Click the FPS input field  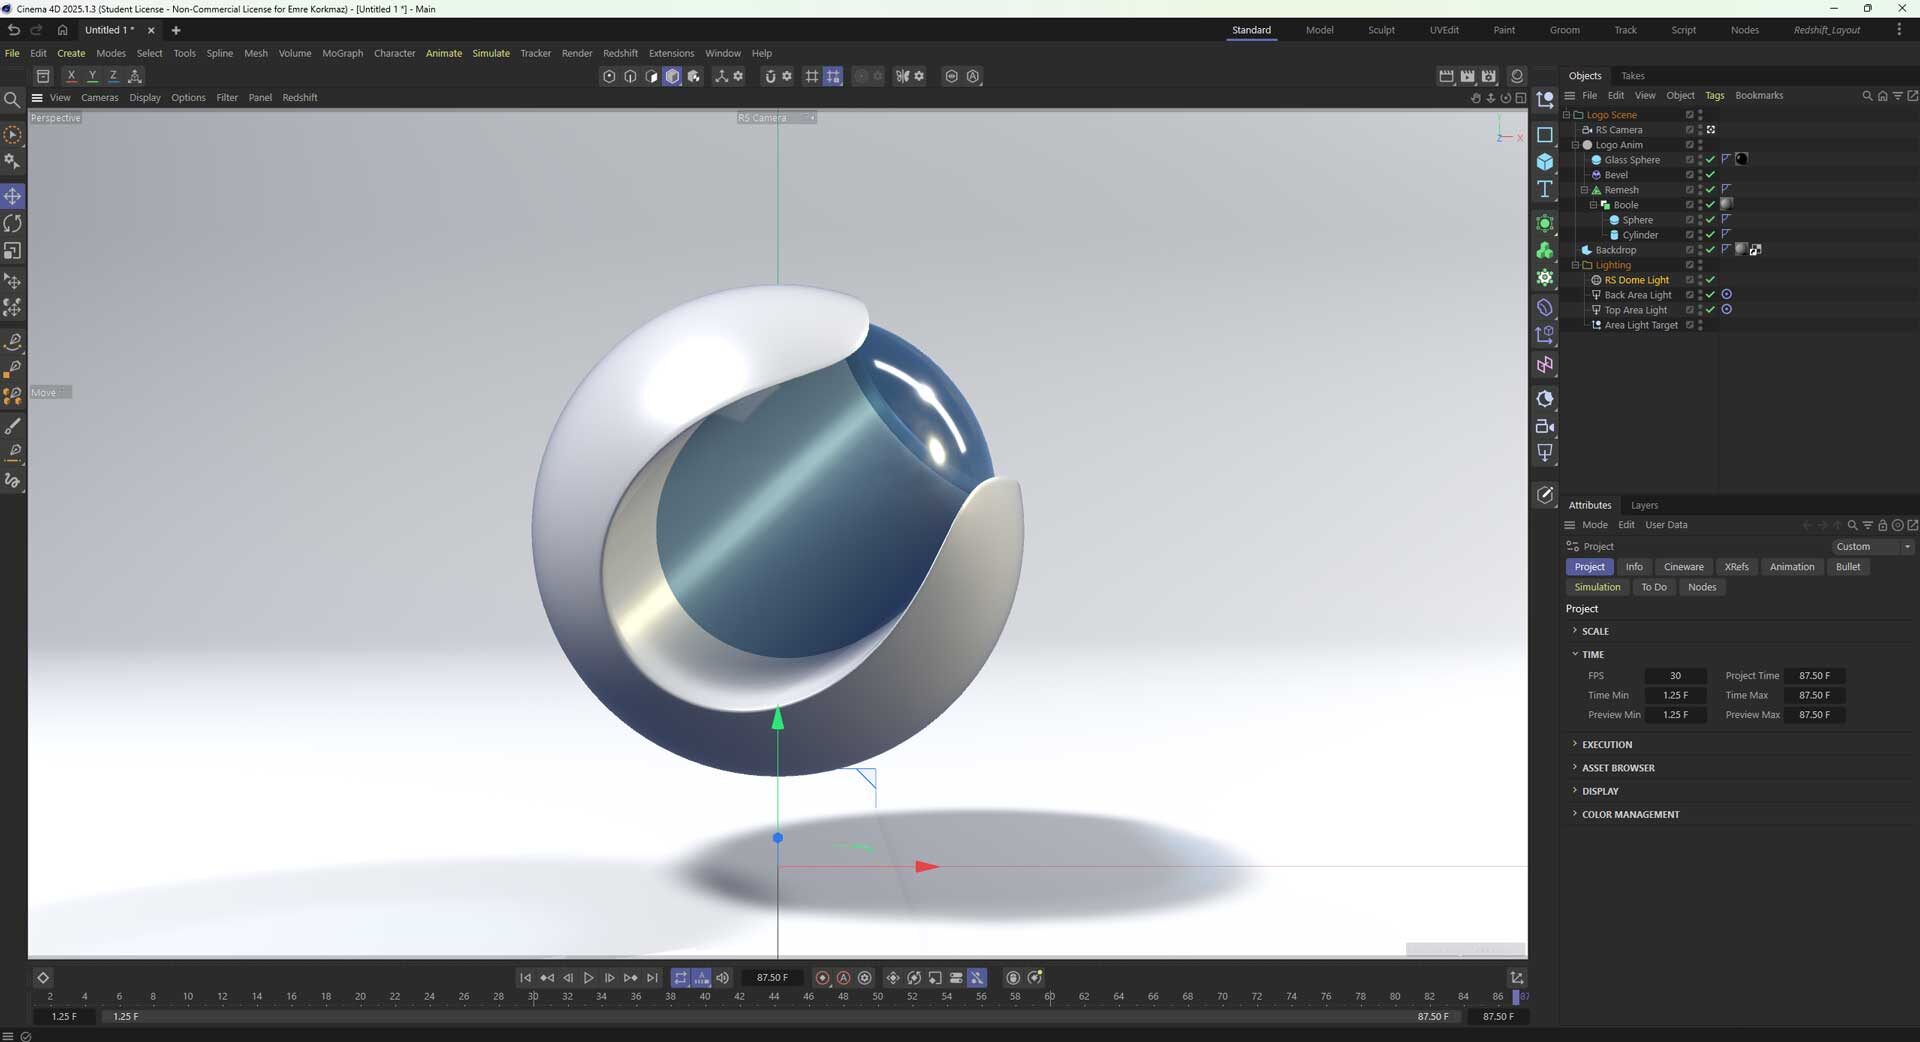click(x=1675, y=676)
